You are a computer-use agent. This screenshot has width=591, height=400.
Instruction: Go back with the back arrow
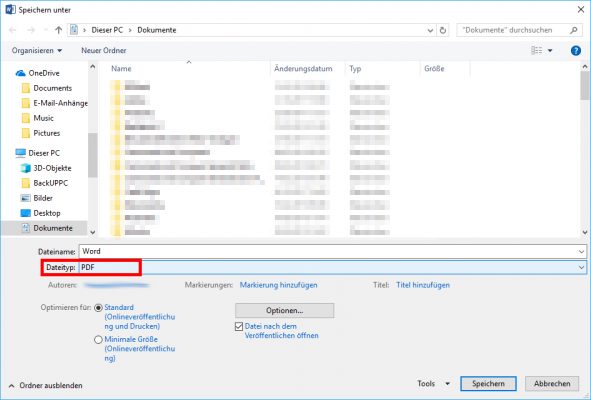tap(12, 30)
